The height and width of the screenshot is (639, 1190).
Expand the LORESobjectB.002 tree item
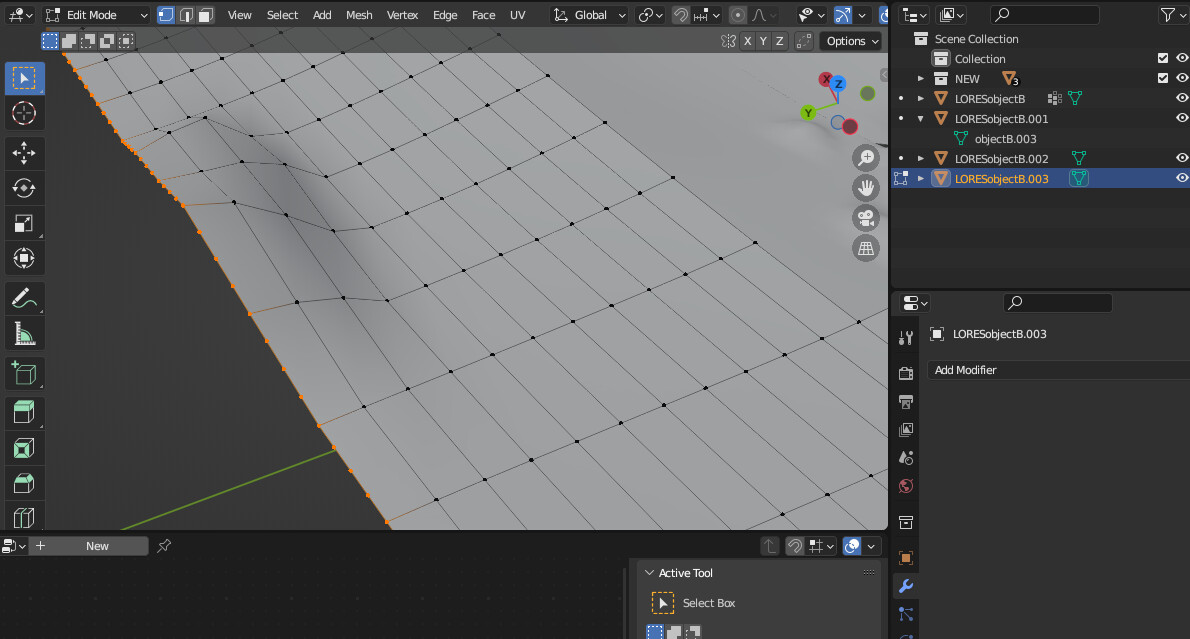[x=920, y=158]
